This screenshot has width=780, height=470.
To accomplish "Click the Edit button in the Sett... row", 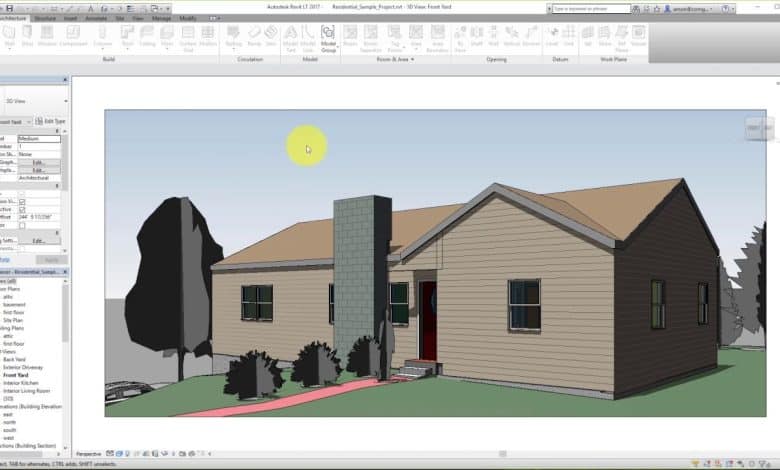I will coord(39,241).
